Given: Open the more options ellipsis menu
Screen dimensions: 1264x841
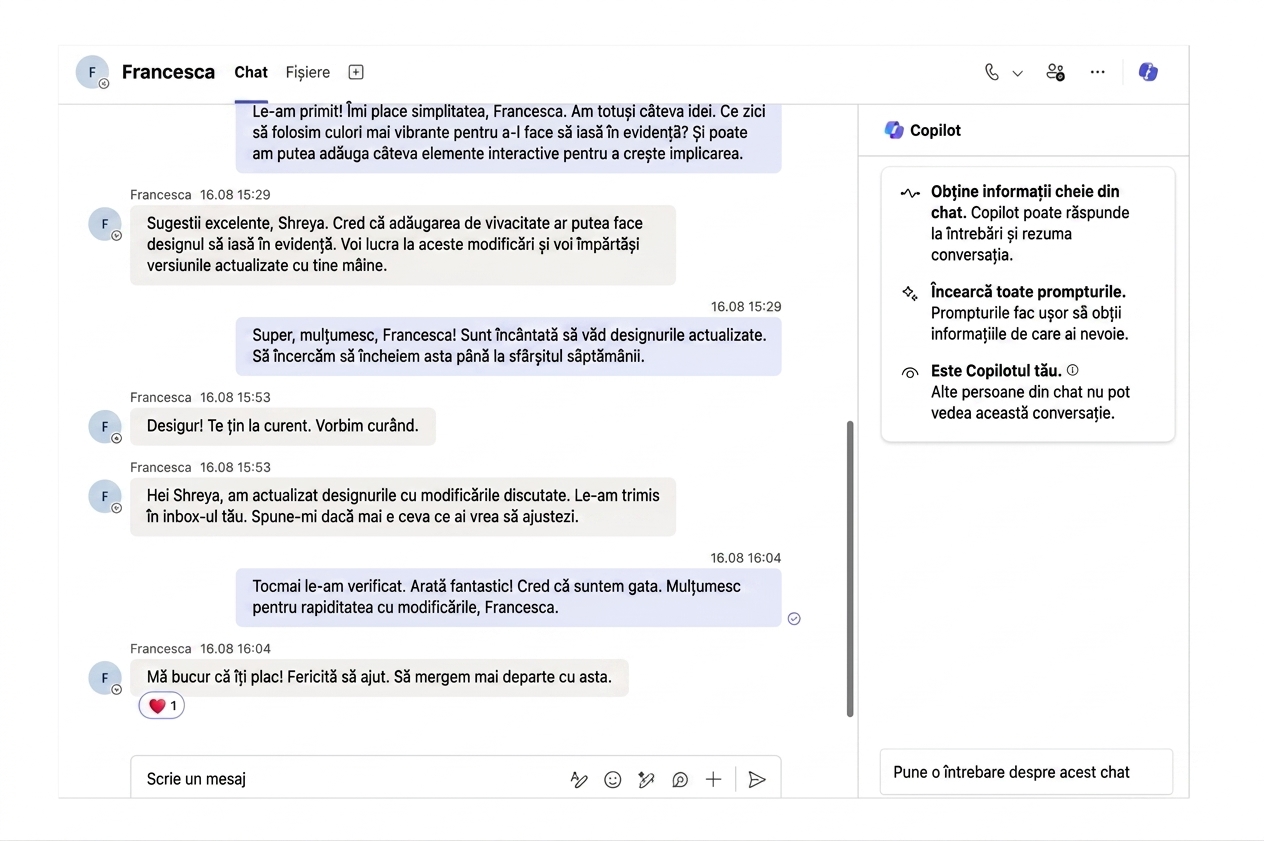Looking at the screenshot, I should [x=1098, y=72].
